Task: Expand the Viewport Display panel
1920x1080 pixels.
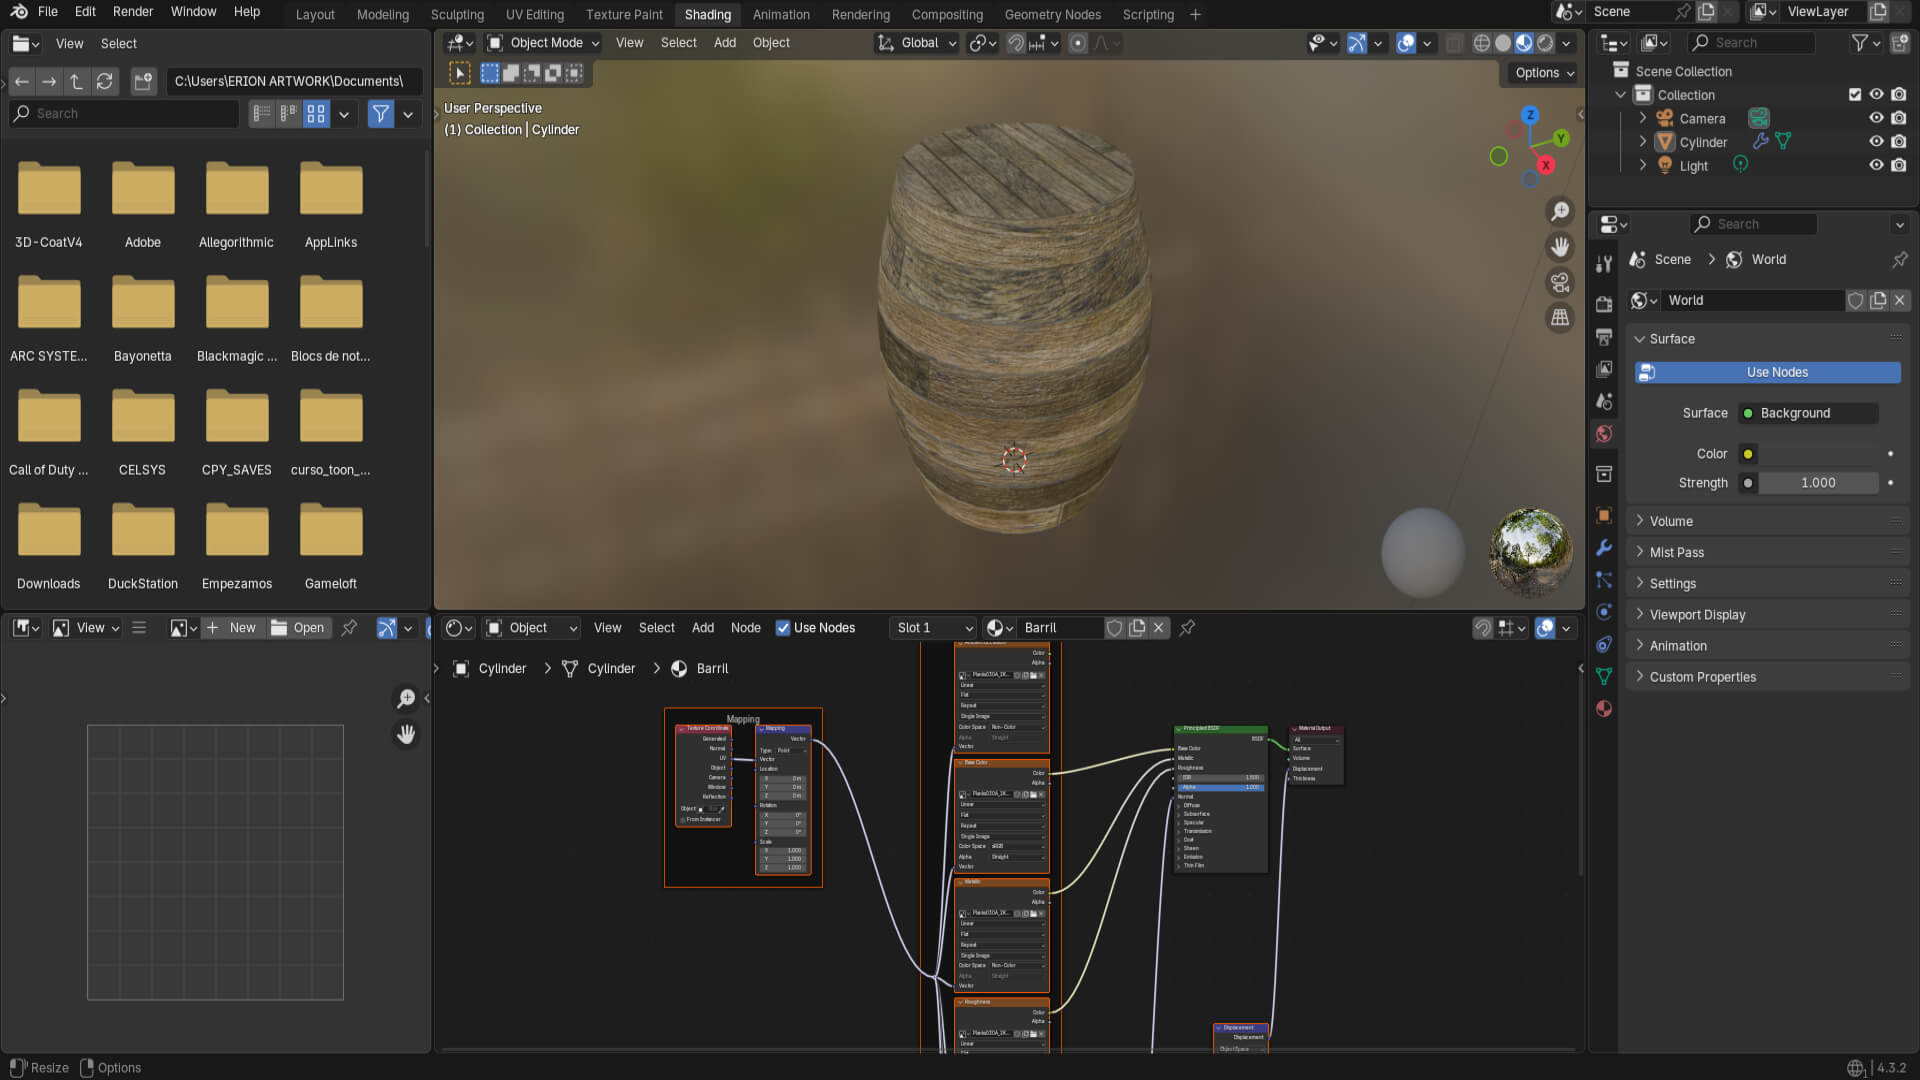Action: (x=1697, y=614)
